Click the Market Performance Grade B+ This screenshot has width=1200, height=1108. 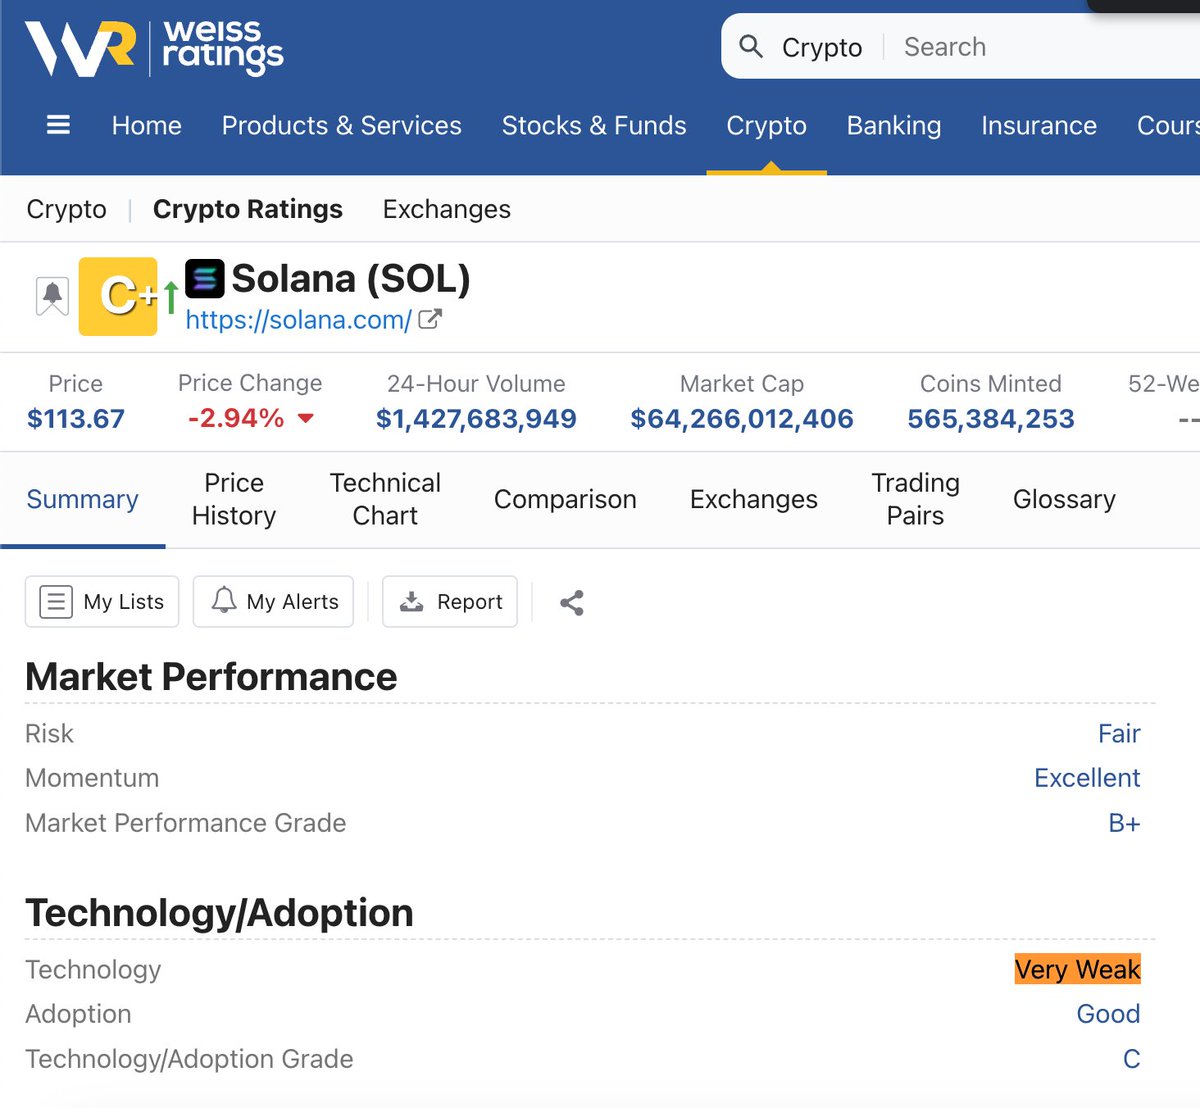click(1124, 823)
